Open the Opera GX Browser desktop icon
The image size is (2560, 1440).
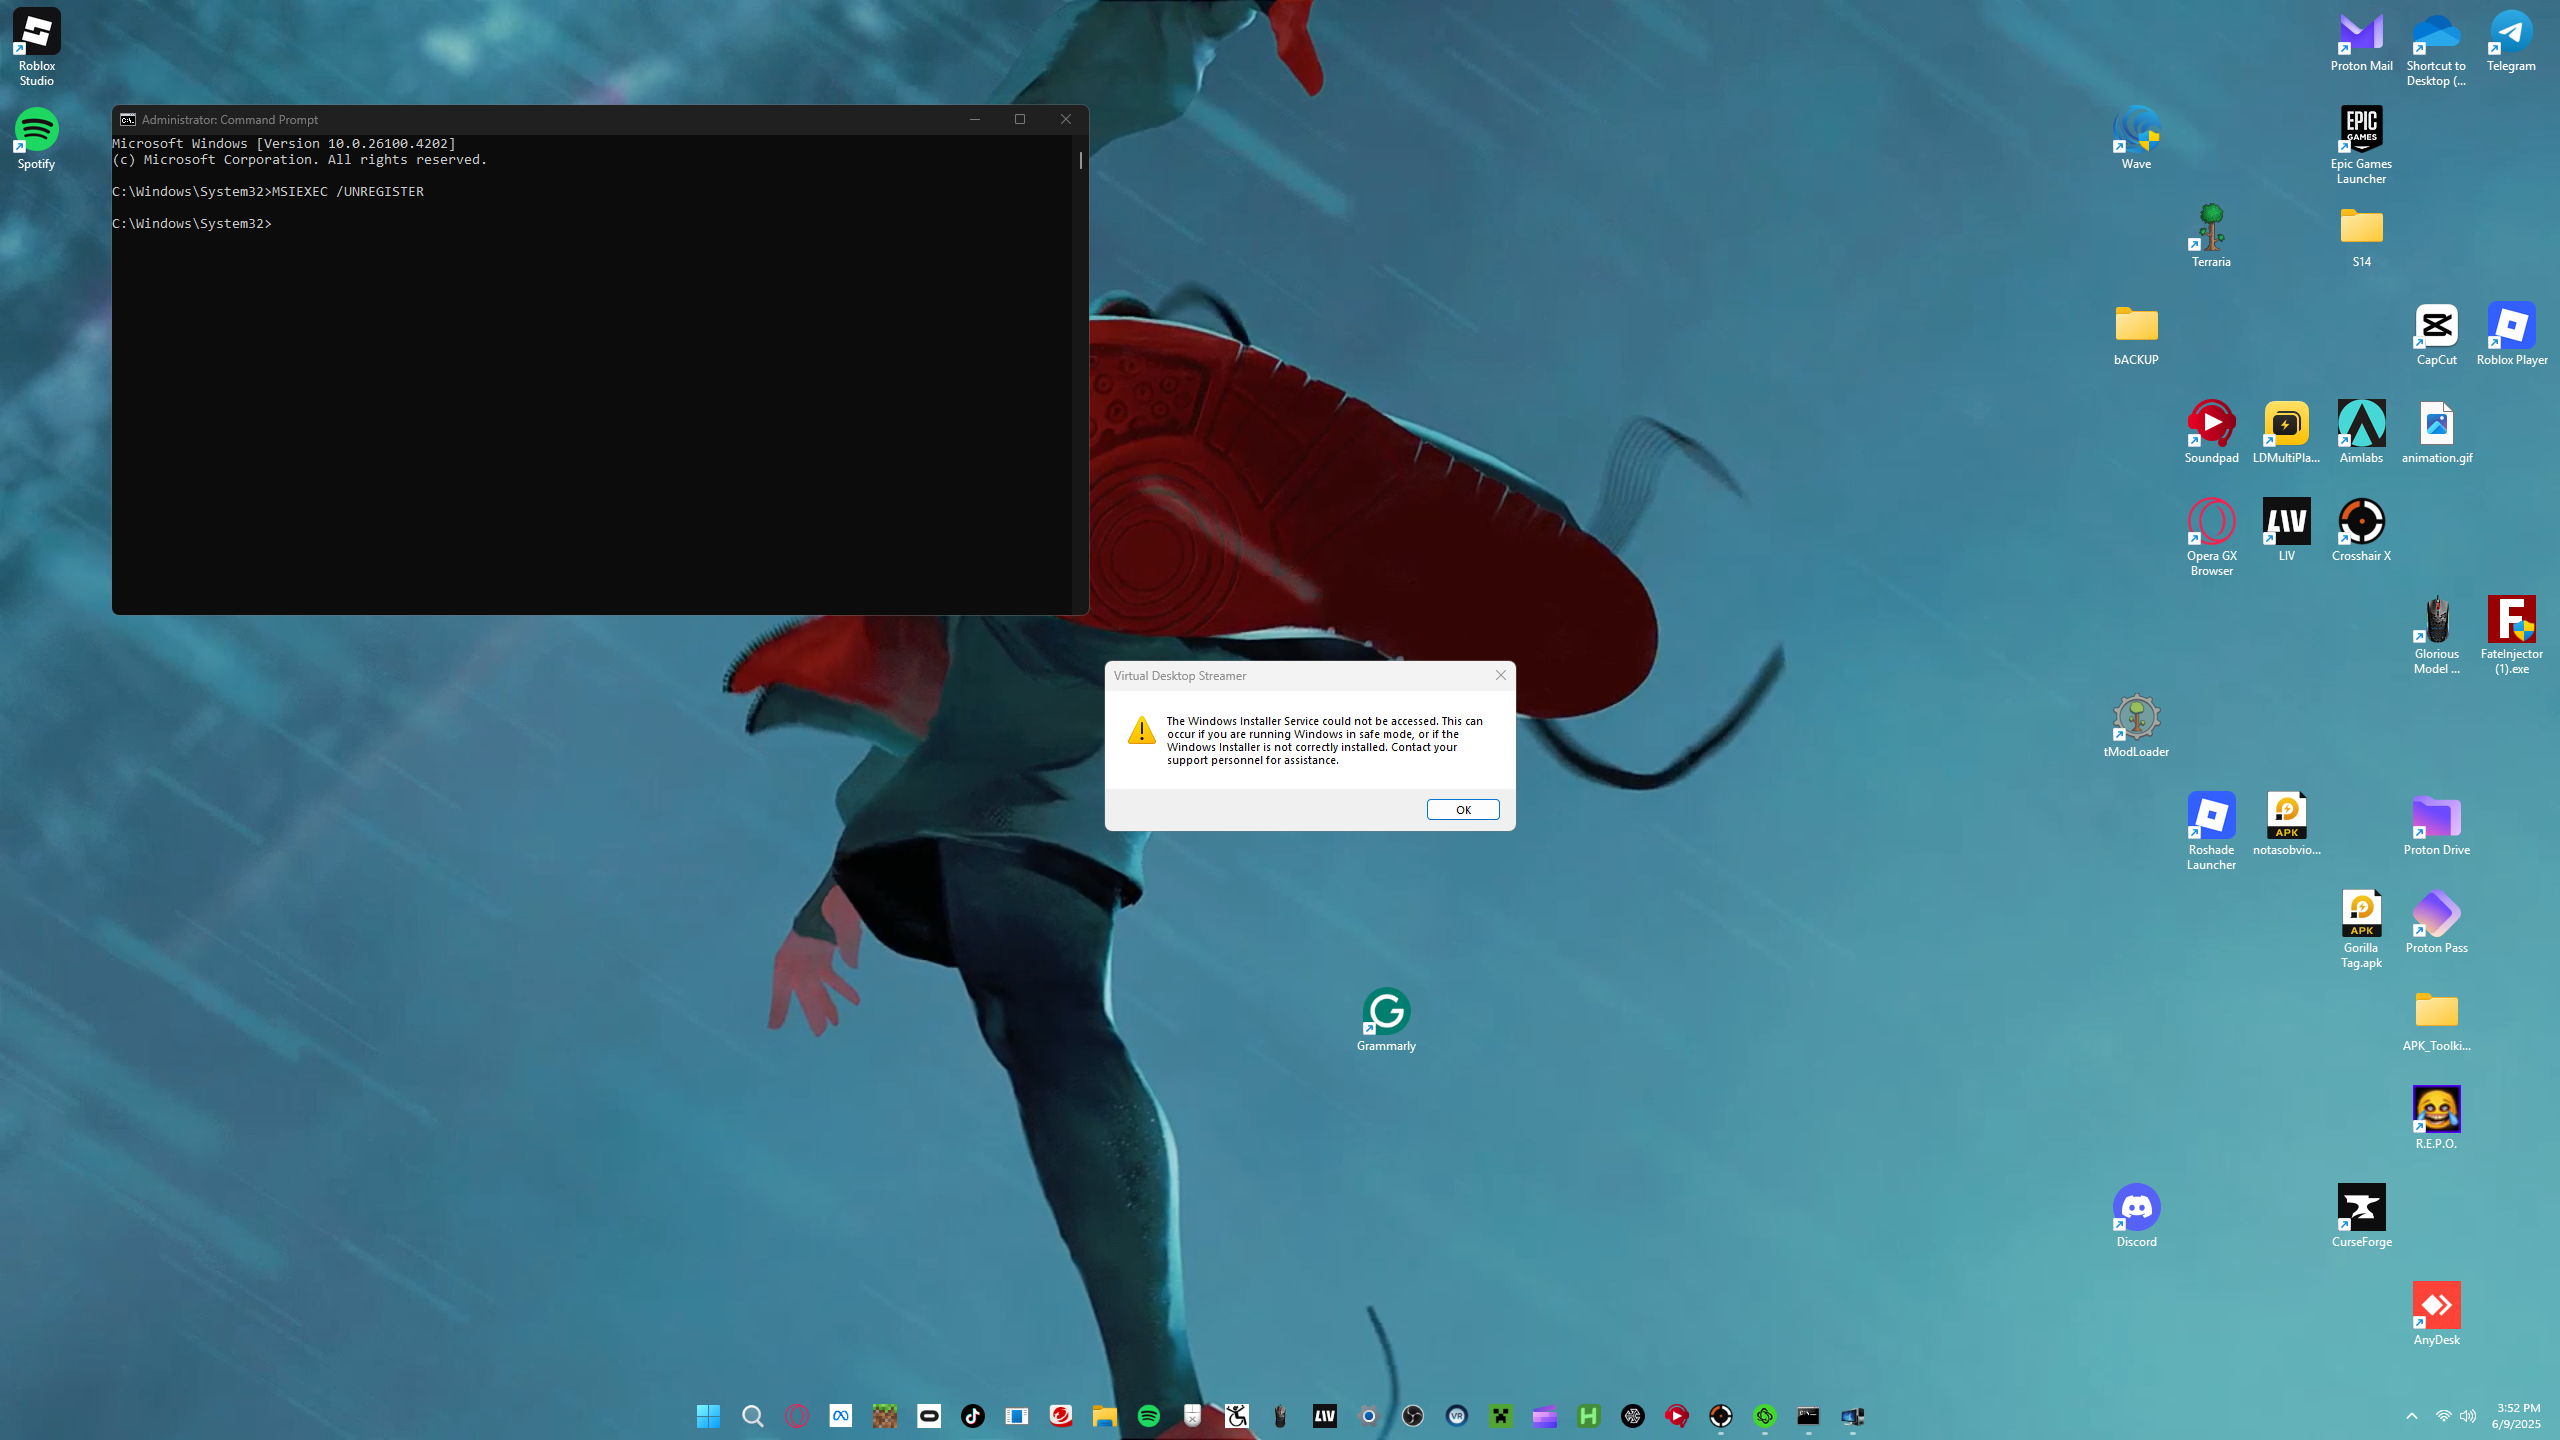[x=2211, y=523]
